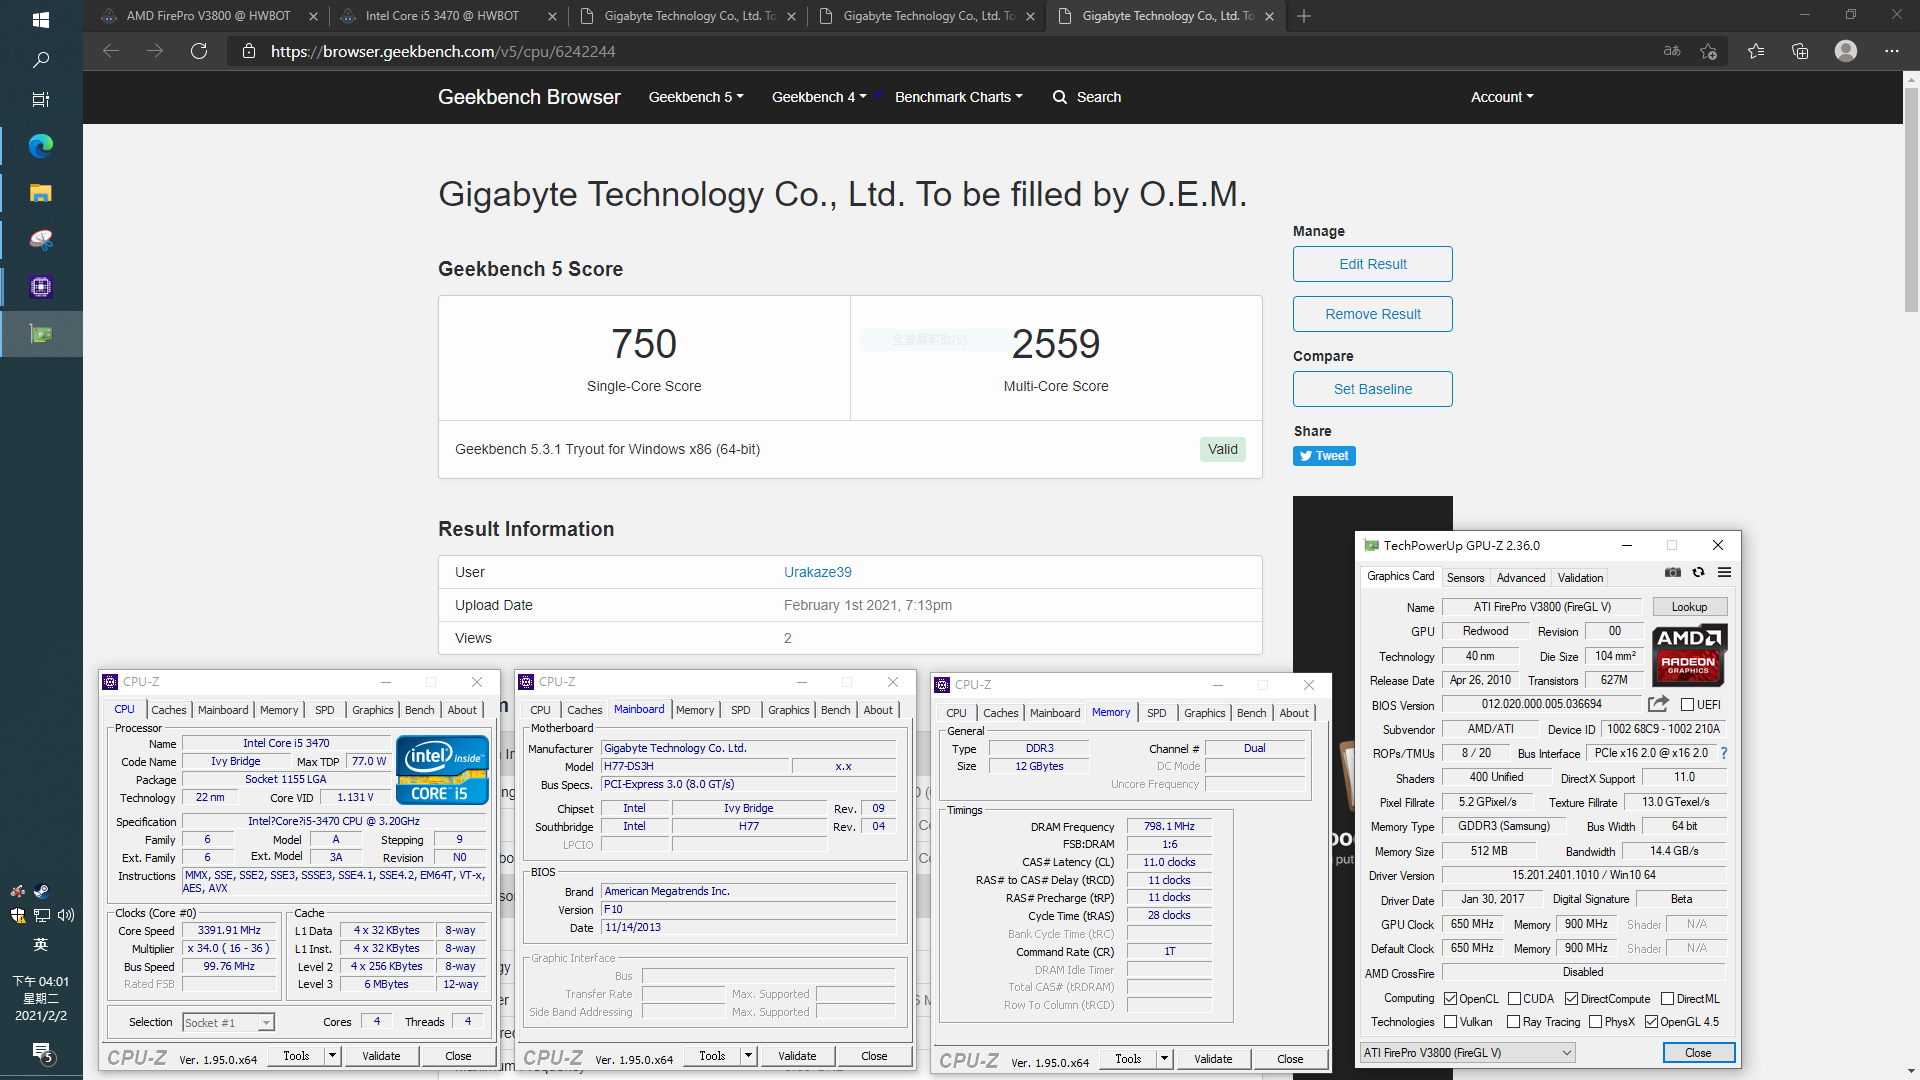
Task: Toggle UEFI checkbox in GPU-Z
Action: click(1688, 705)
